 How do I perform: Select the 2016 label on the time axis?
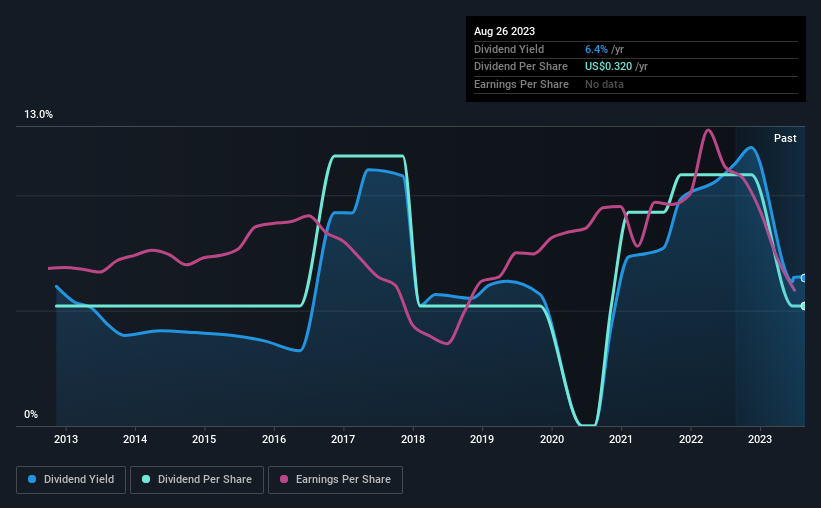pos(274,439)
